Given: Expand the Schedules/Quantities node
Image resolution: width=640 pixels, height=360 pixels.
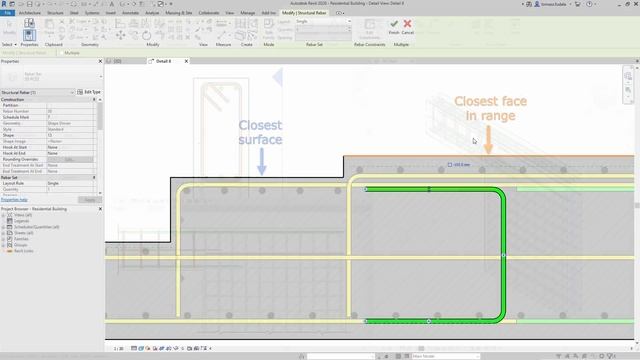Looking at the screenshot, I should point(4,227).
